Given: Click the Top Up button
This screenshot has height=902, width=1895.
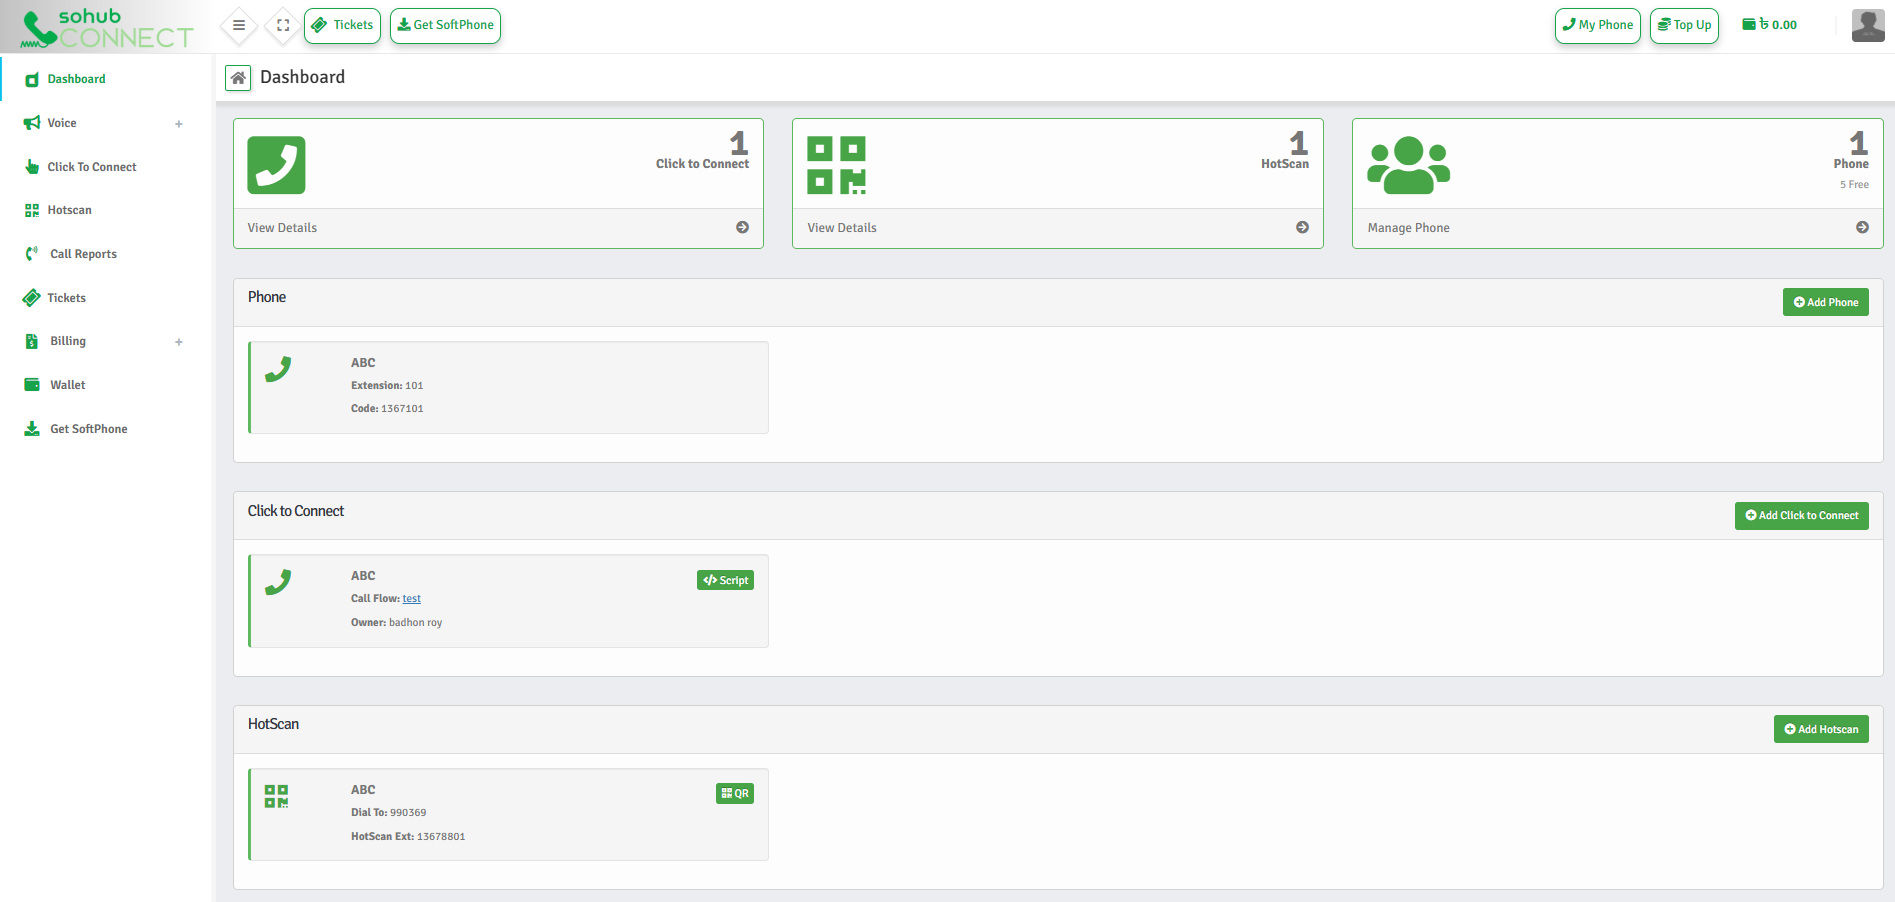Looking at the screenshot, I should click(1684, 25).
